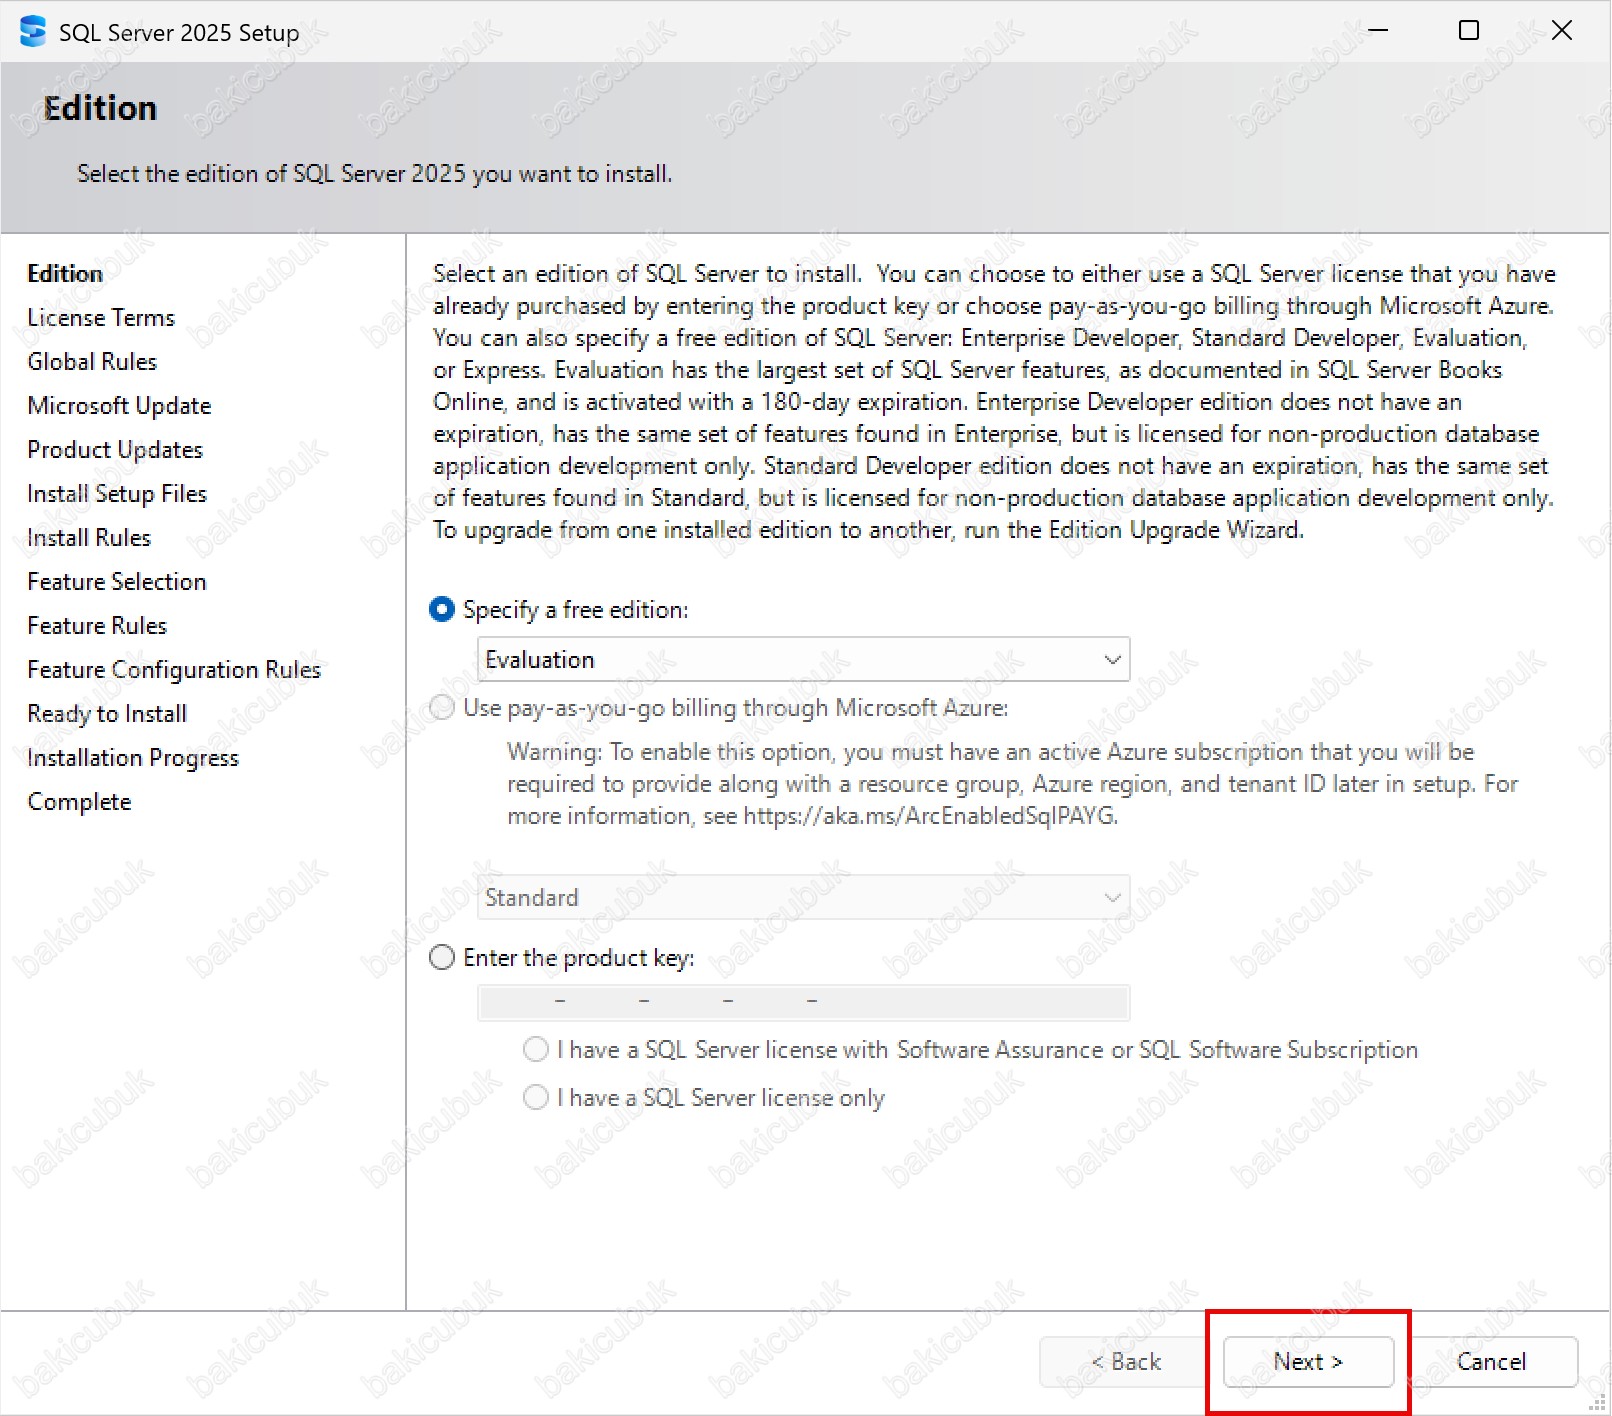
Task: Select license with Software Assurance radio button
Action: click(x=536, y=1049)
